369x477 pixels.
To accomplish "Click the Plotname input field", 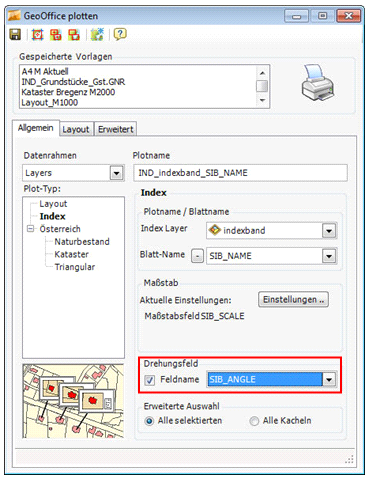I will (240, 173).
